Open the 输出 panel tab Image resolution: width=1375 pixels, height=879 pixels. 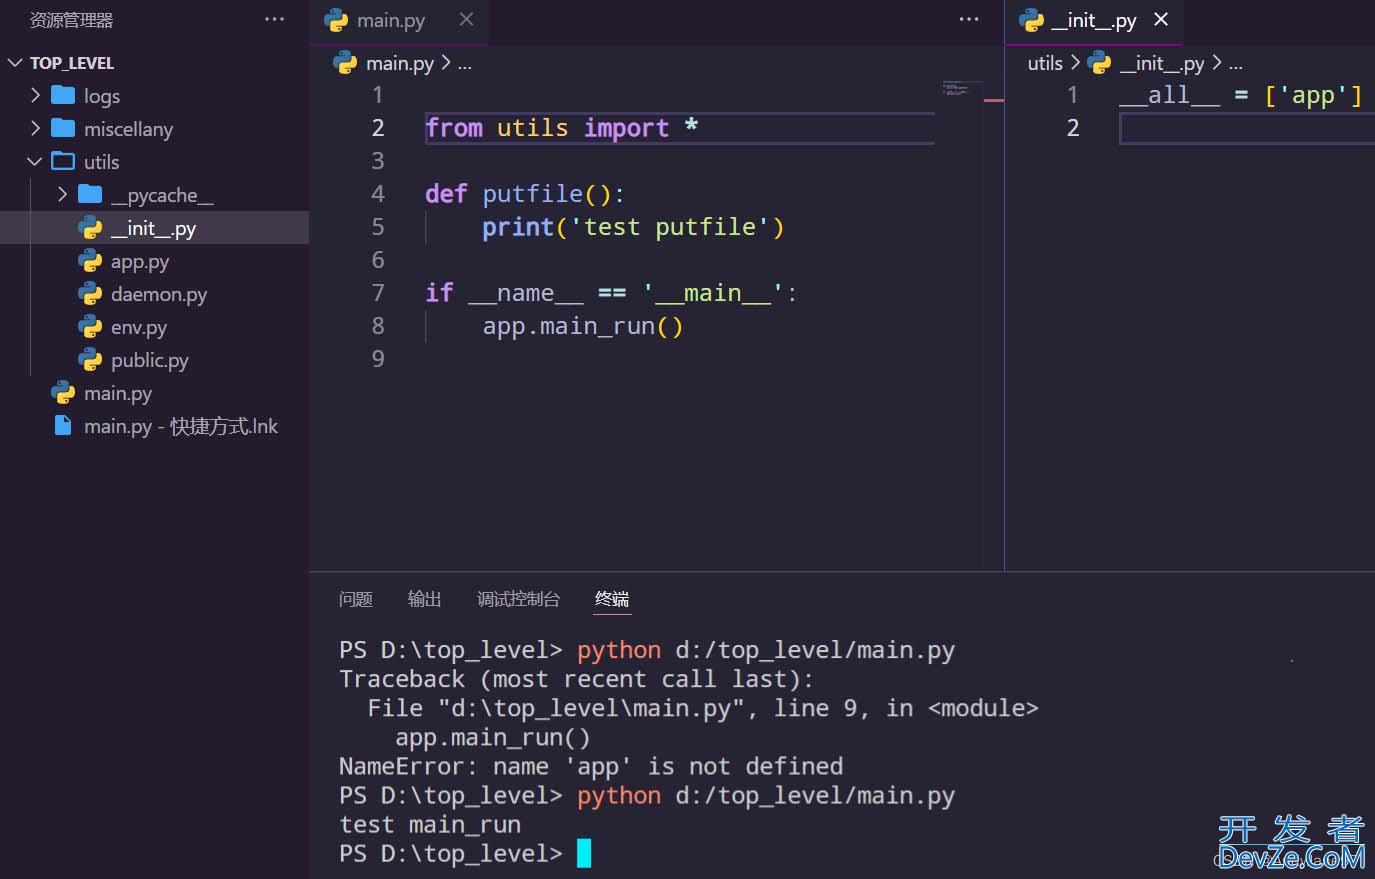pos(424,599)
